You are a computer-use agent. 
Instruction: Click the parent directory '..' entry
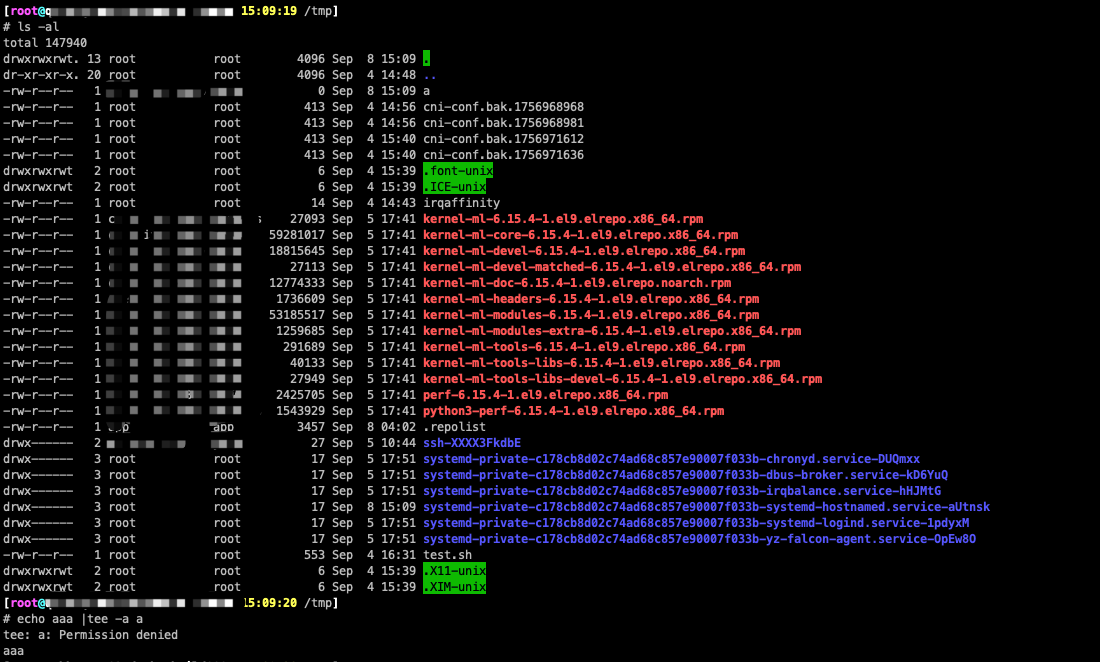(x=430, y=75)
